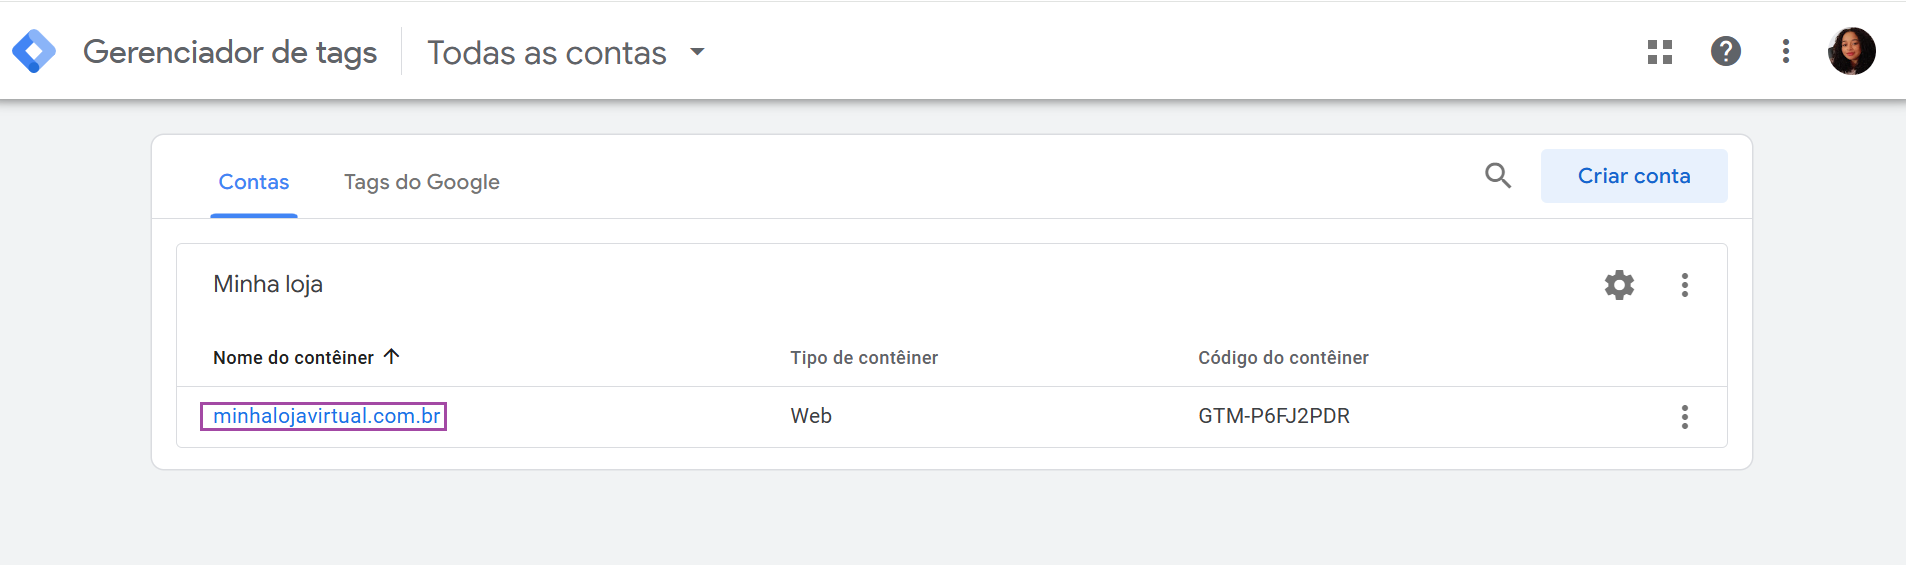
Task: Switch to the Contas tab
Action: 254,182
